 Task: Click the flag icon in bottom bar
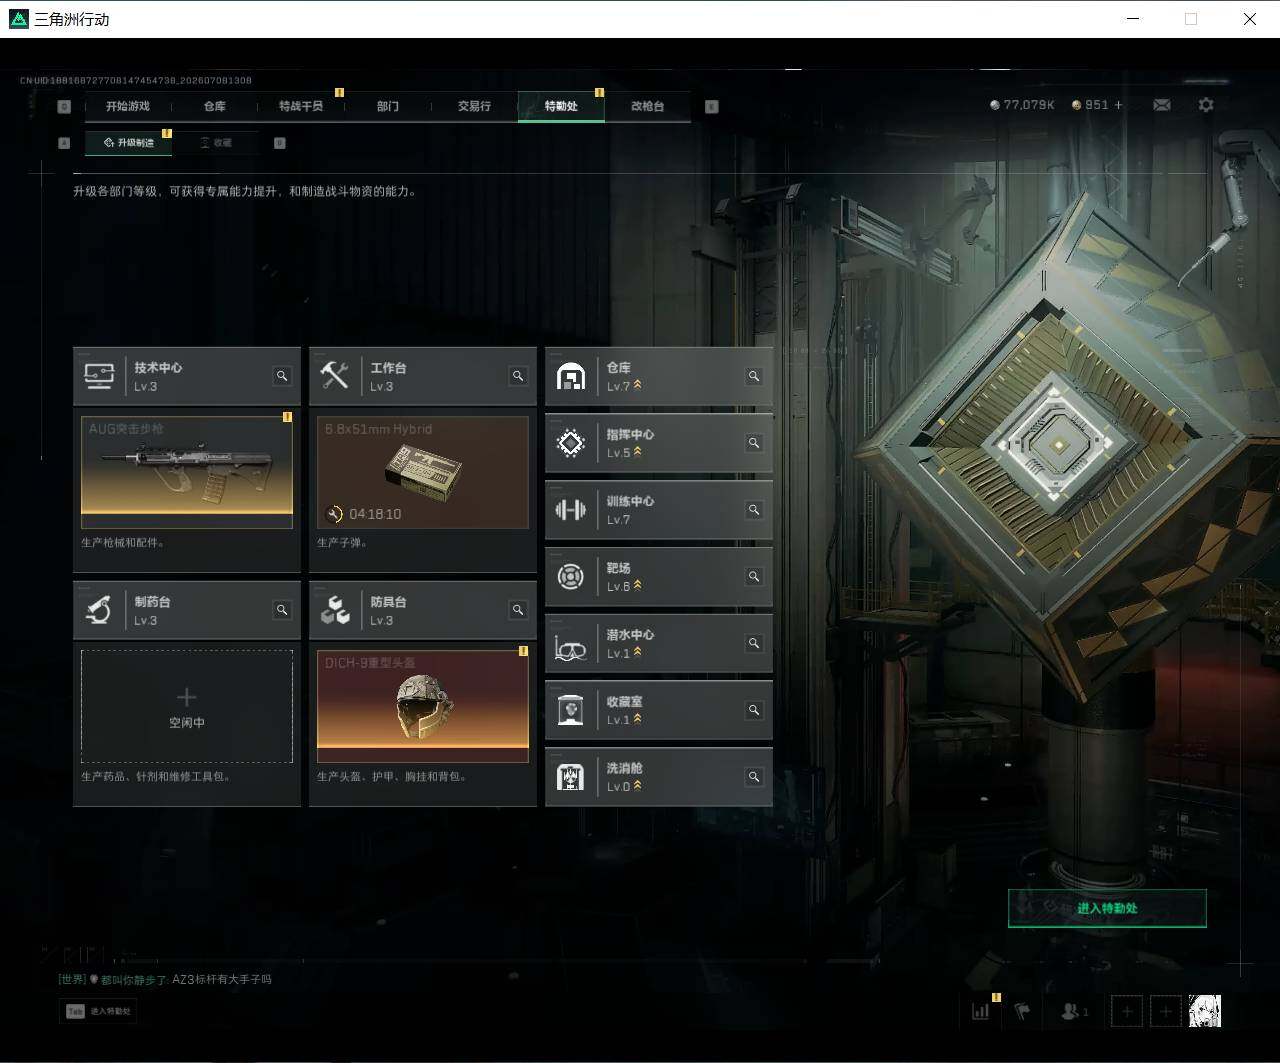1022,1011
